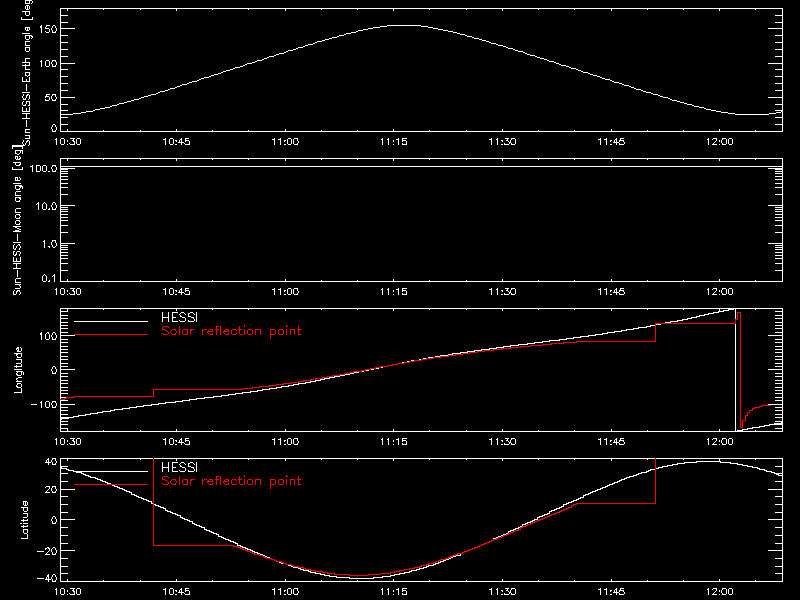The height and width of the screenshot is (600, 800).
Task: Click the 10.0 tick label on Moon angle plot
Action: tap(46, 206)
